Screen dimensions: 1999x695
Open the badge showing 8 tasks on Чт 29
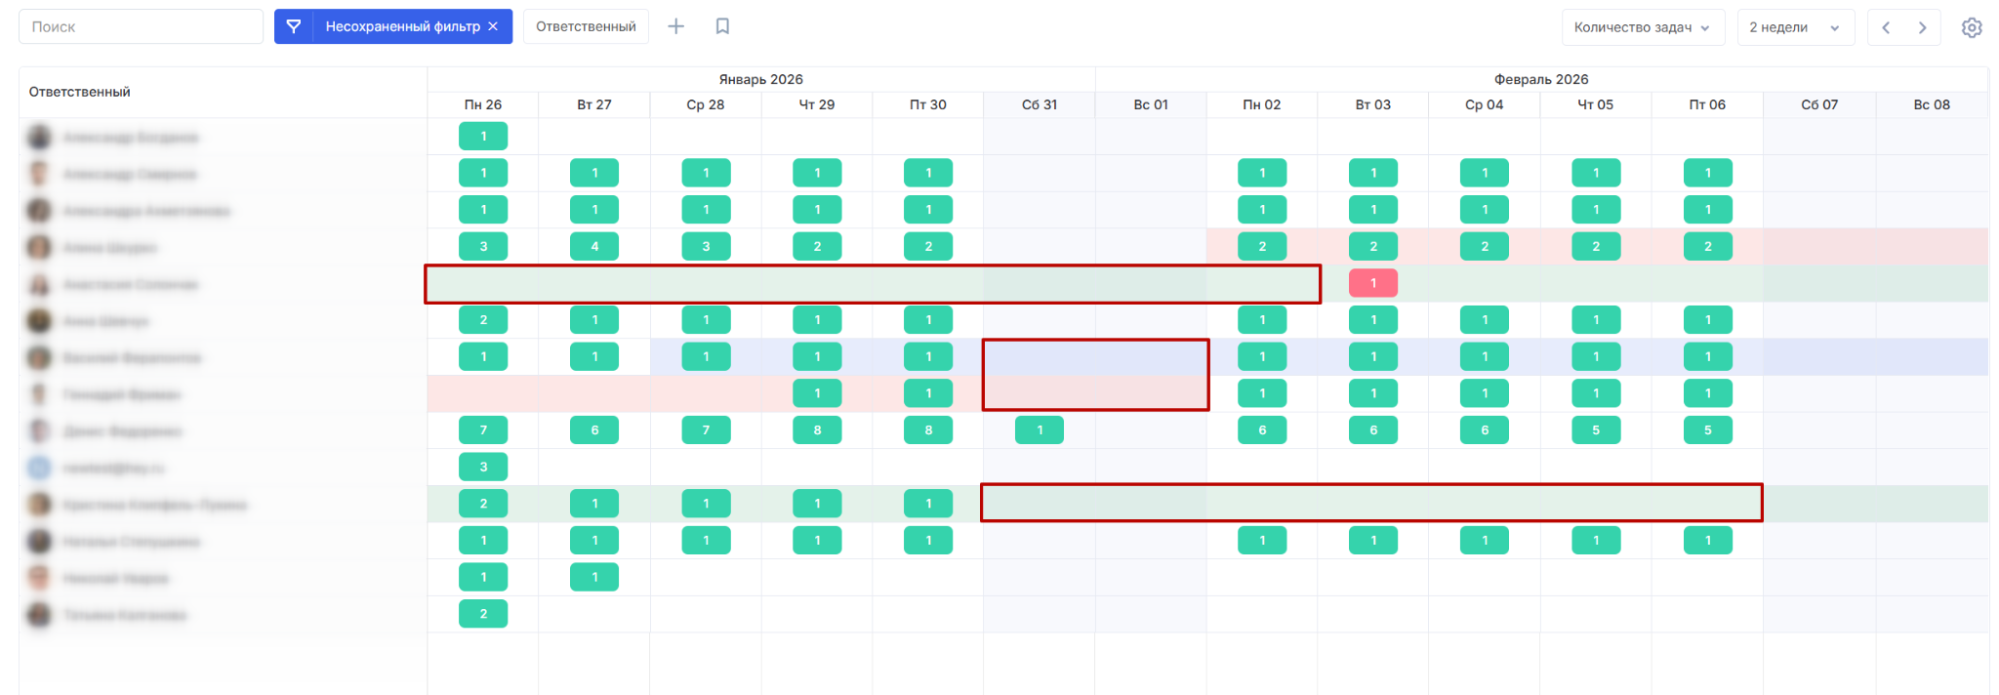click(x=817, y=431)
